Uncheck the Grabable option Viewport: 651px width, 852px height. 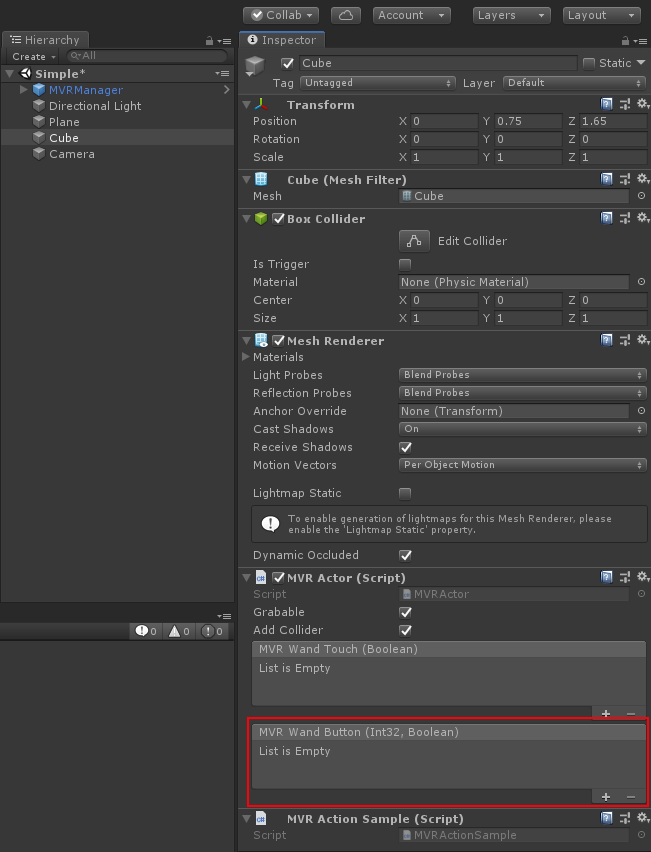(x=405, y=612)
